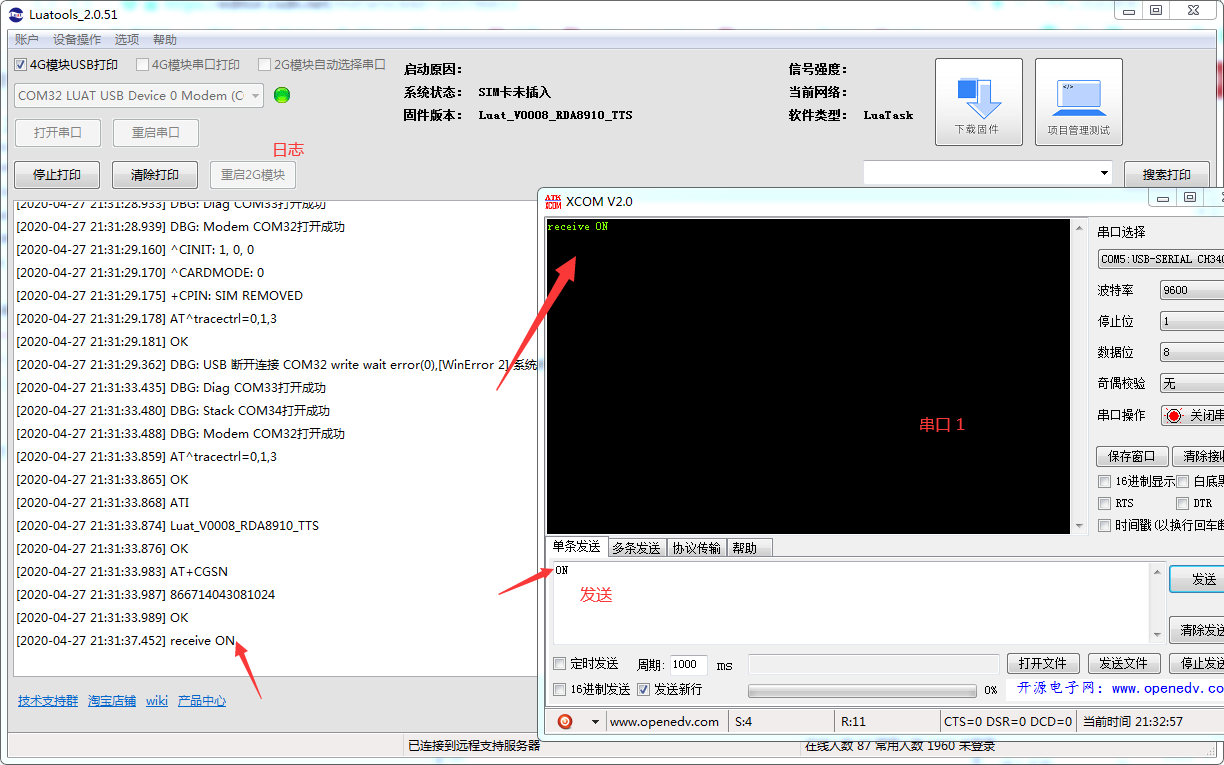Screen dimensions: 1224x765
Task: Click the 周期 period input field
Action: [687, 664]
